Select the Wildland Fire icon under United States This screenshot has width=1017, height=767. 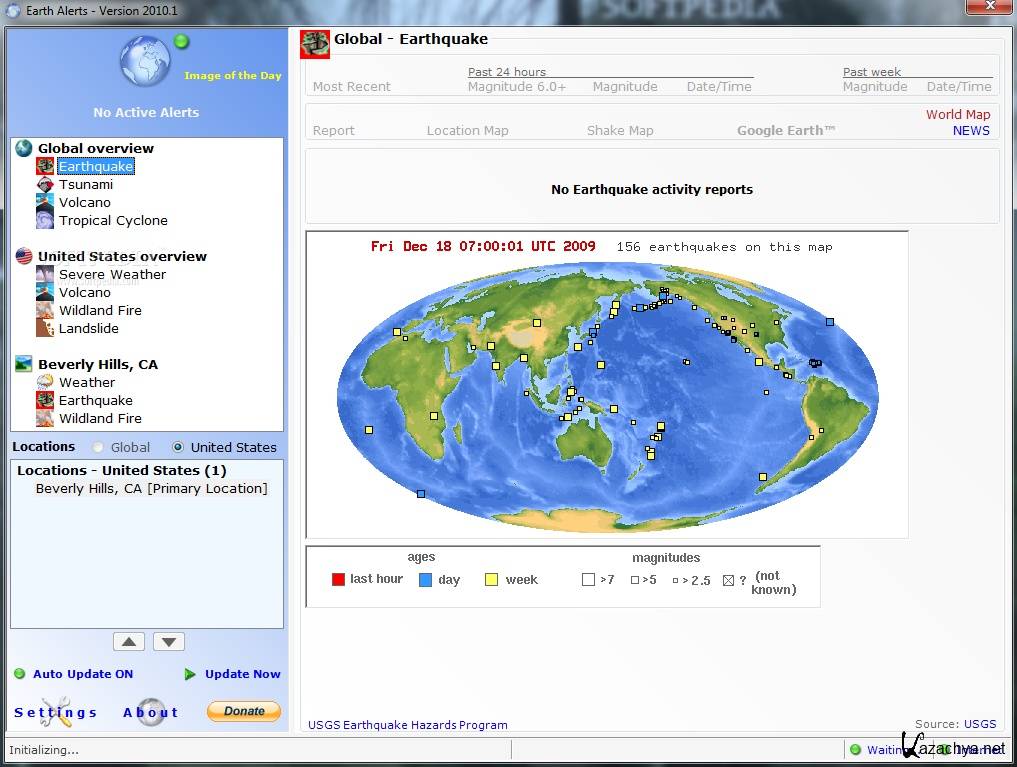pos(45,311)
